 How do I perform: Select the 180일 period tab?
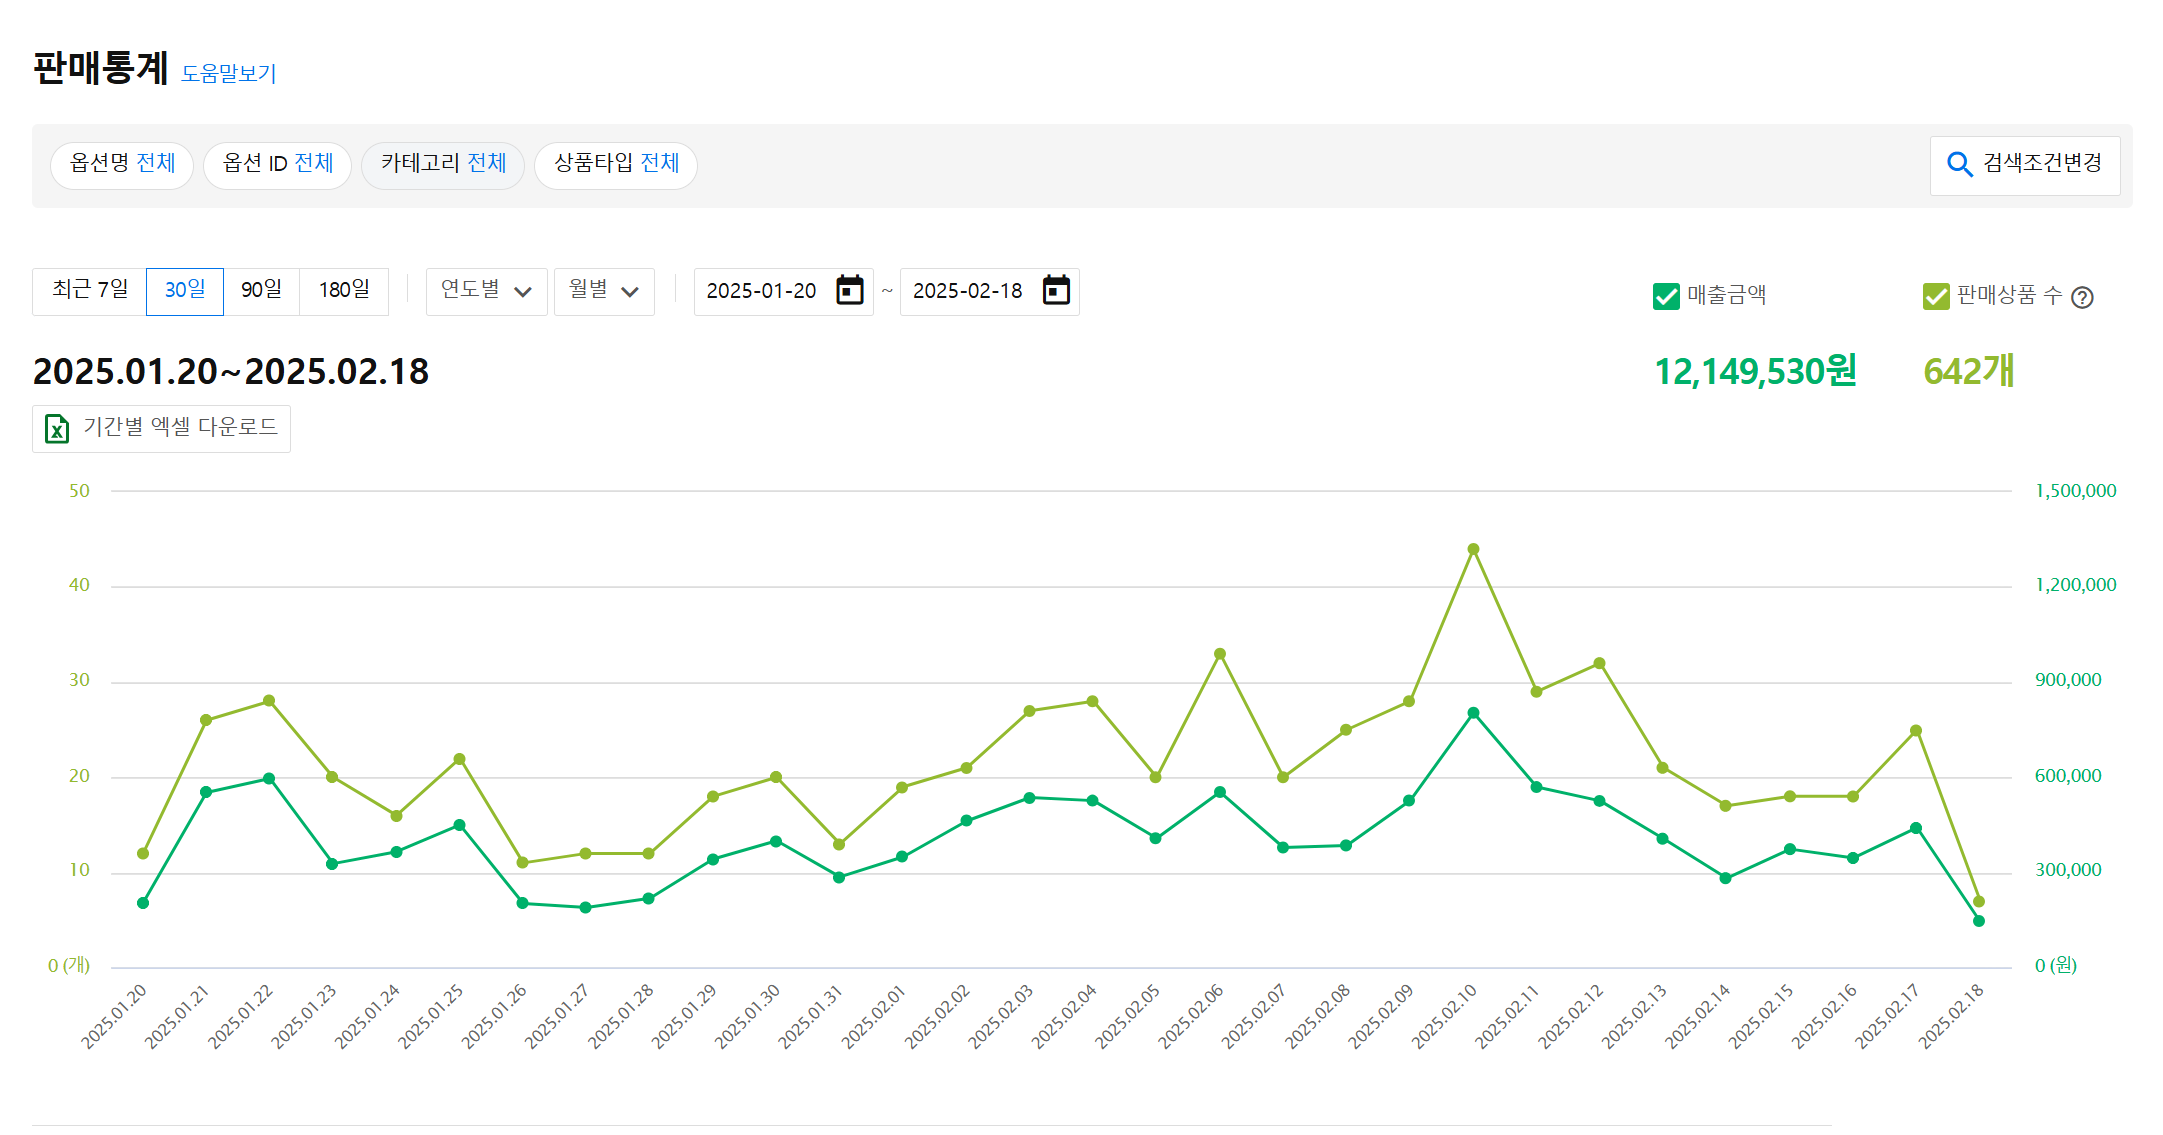point(344,291)
